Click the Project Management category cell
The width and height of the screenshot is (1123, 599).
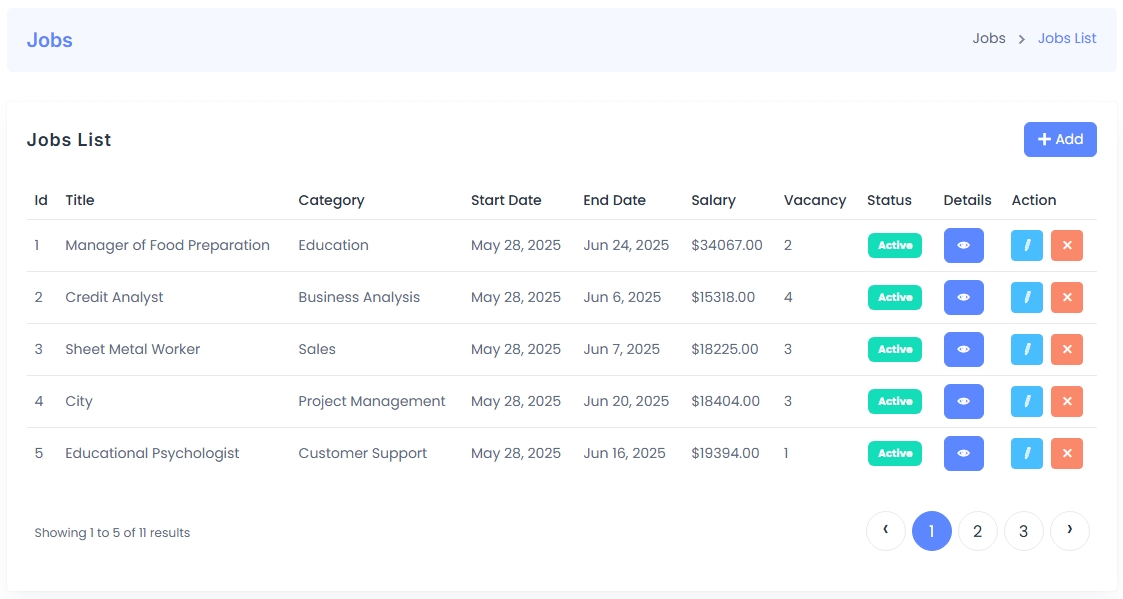pyautogui.click(x=372, y=401)
